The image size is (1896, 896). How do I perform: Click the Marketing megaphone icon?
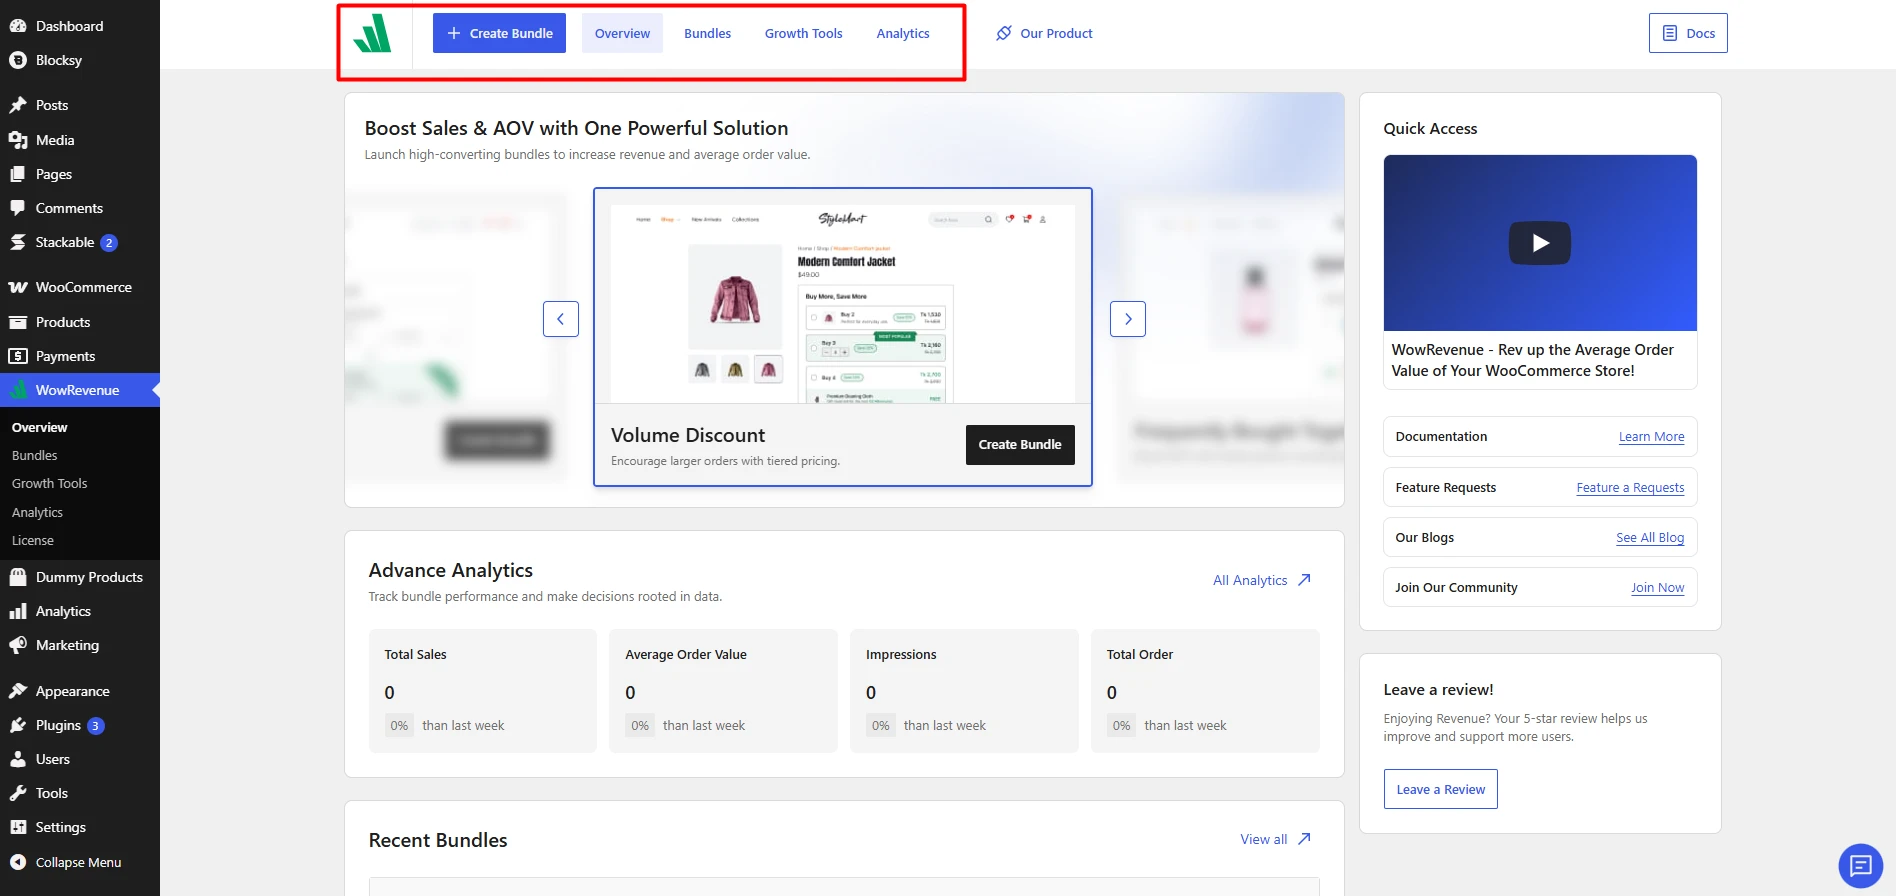click(18, 645)
